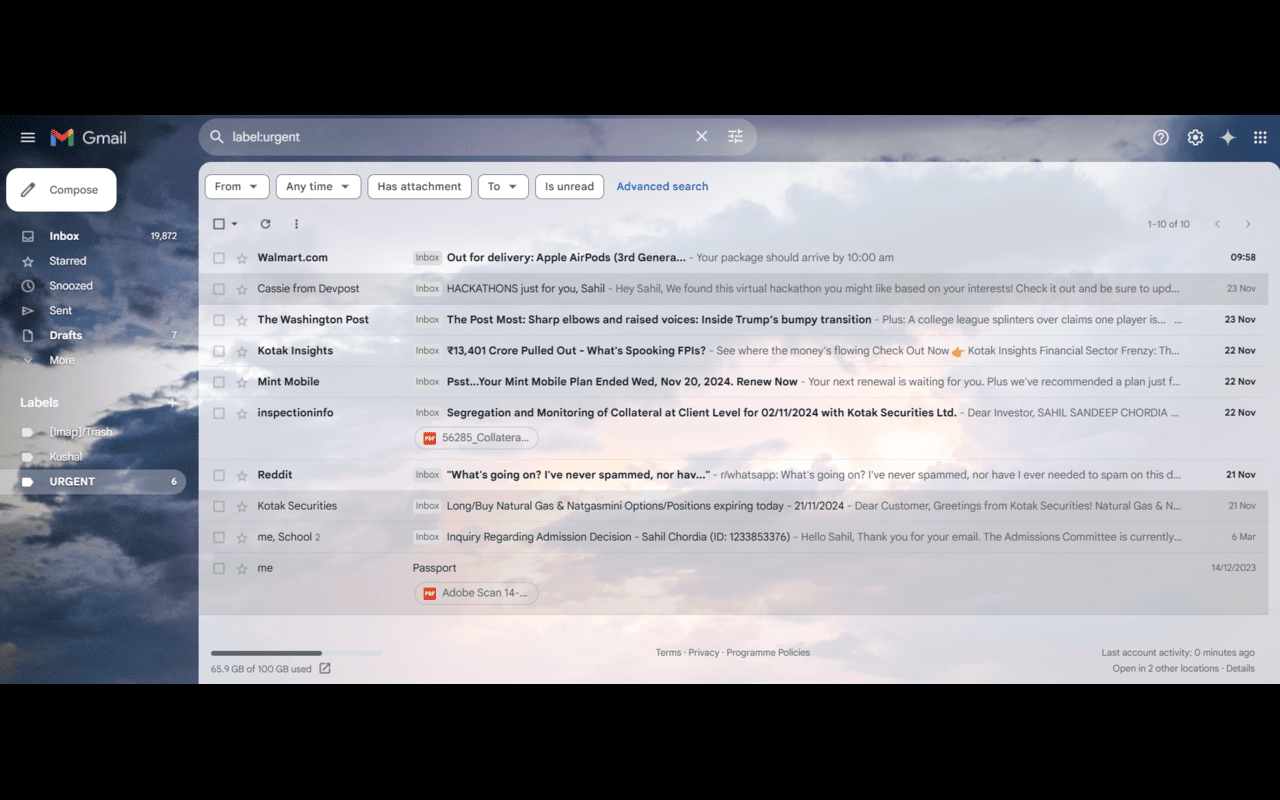Create a new label with plus icon
Image resolution: width=1280 pixels, height=800 pixels.
(172, 402)
